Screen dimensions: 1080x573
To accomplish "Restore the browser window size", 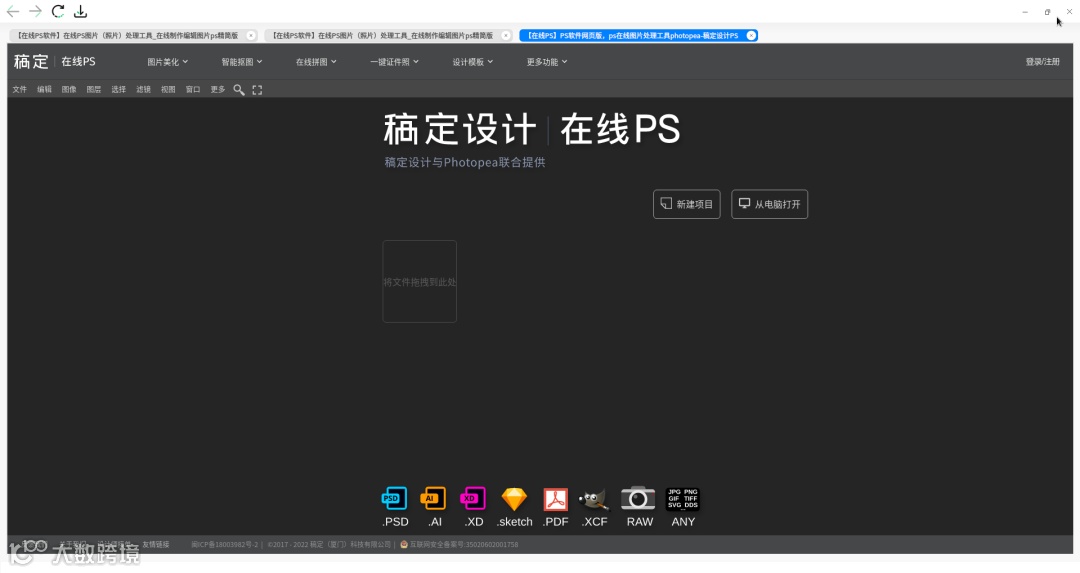I will coord(1048,12).
